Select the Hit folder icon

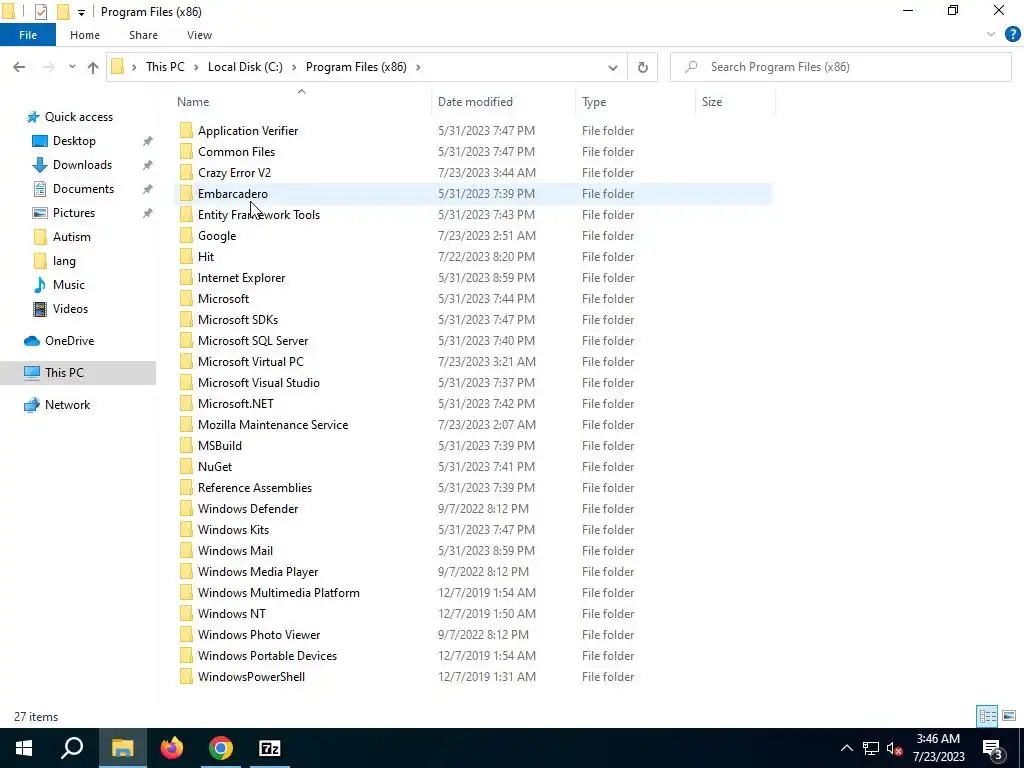click(186, 257)
